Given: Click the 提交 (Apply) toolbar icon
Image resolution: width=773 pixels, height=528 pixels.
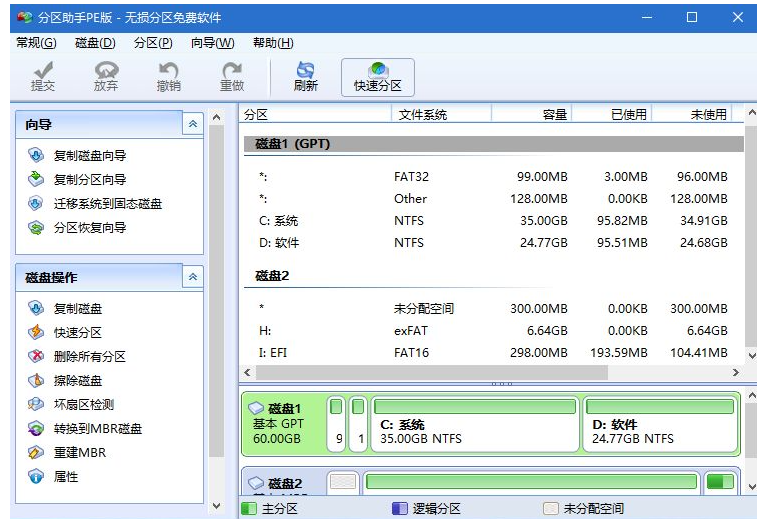Looking at the screenshot, I should 42,76.
